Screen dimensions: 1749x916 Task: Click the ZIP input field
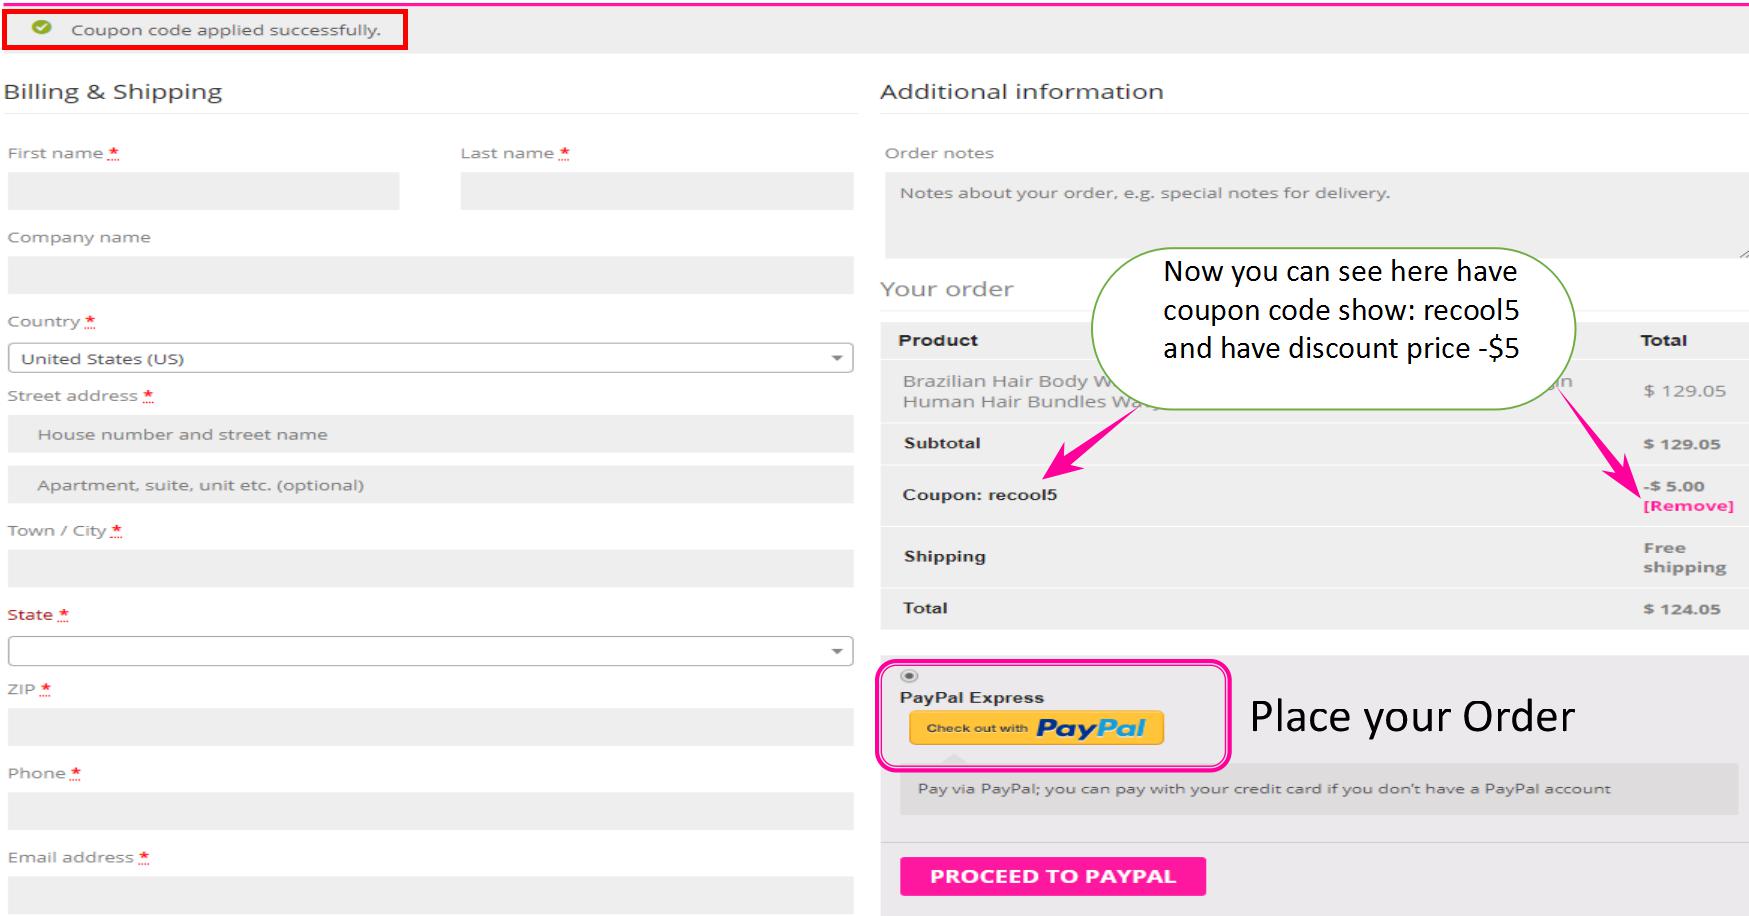(x=430, y=727)
